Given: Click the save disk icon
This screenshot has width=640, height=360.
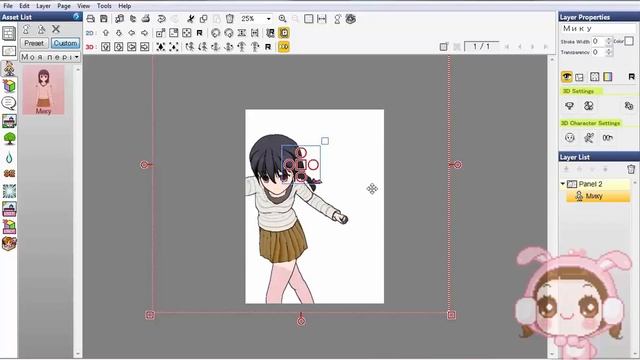Looking at the screenshot, I should coord(104,19).
